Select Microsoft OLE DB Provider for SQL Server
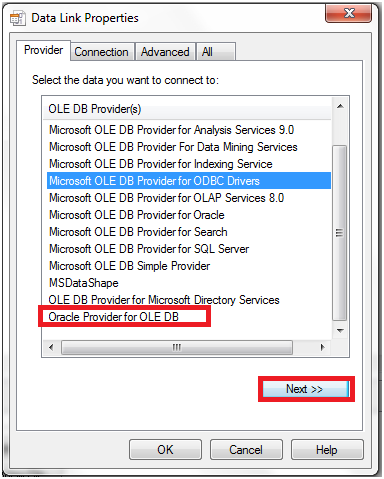 pyautogui.click(x=149, y=249)
